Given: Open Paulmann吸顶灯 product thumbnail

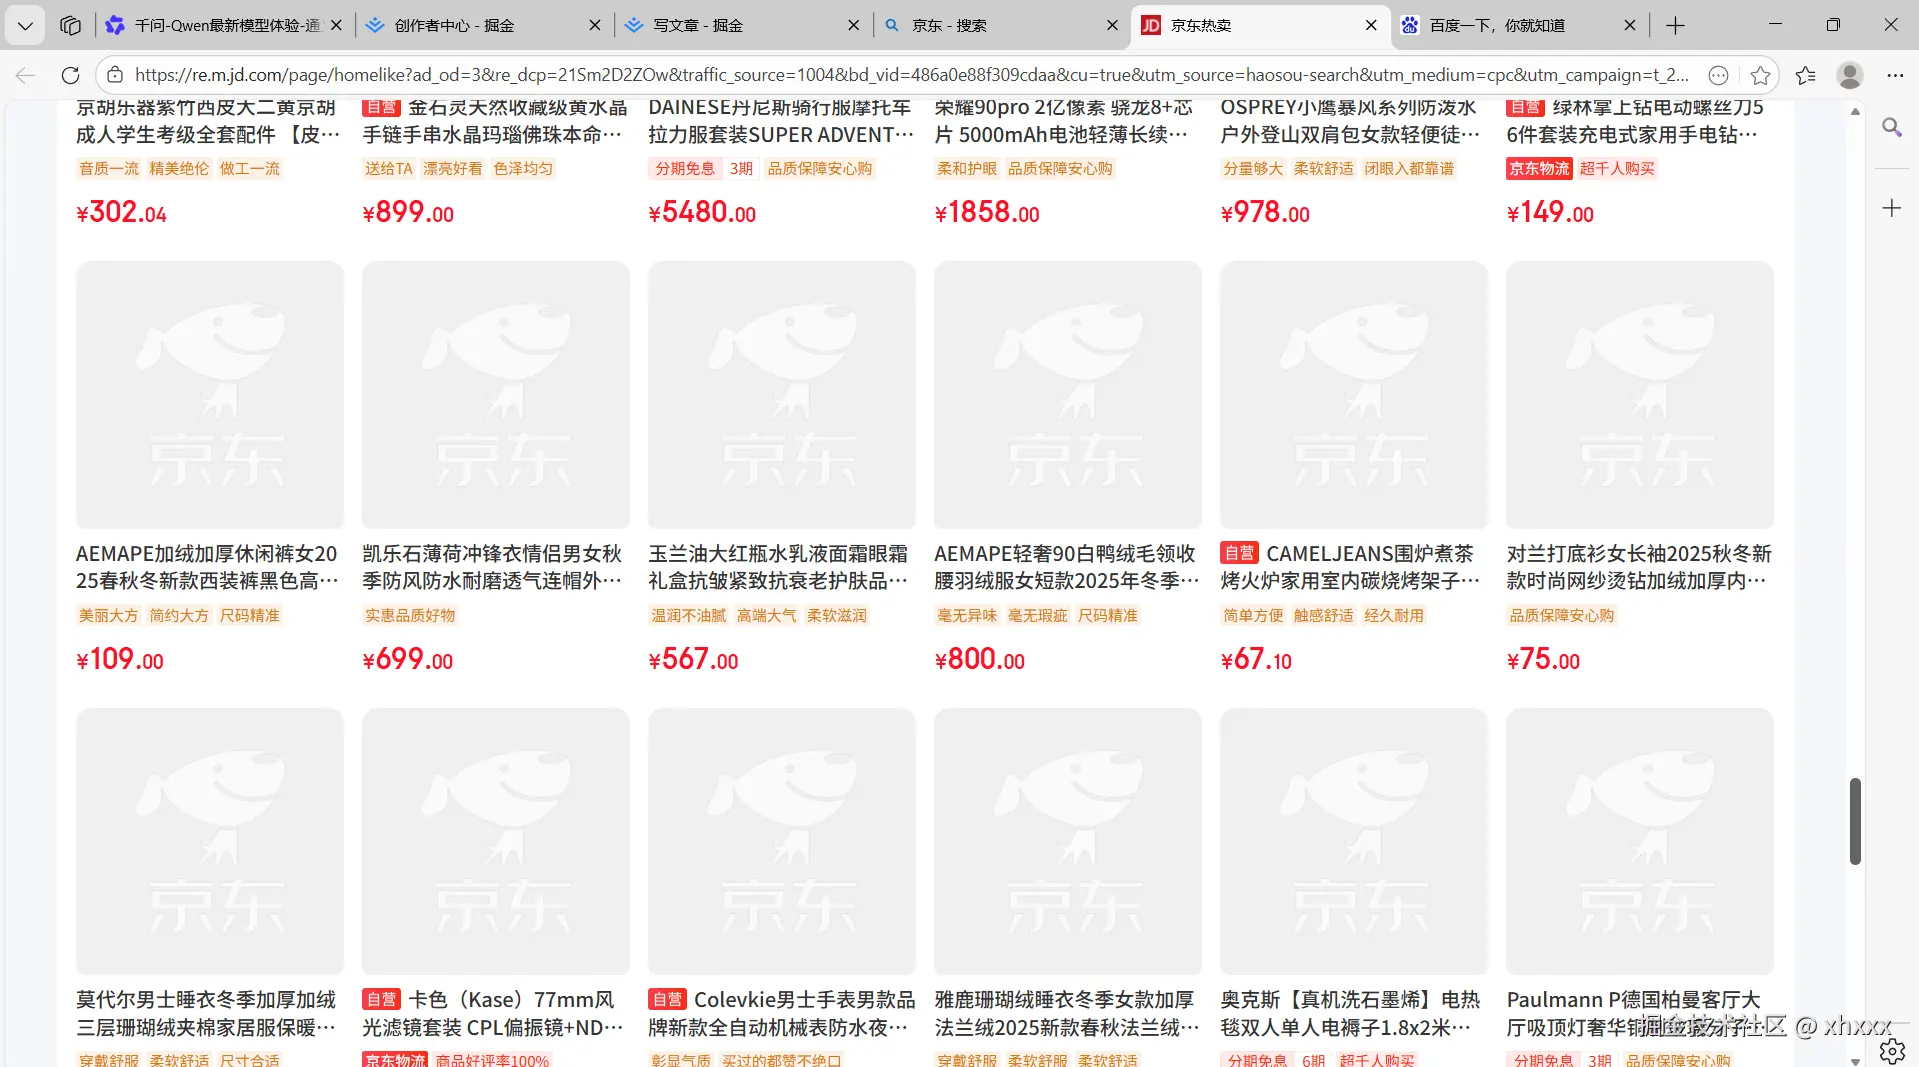Looking at the screenshot, I should (1640, 842).
